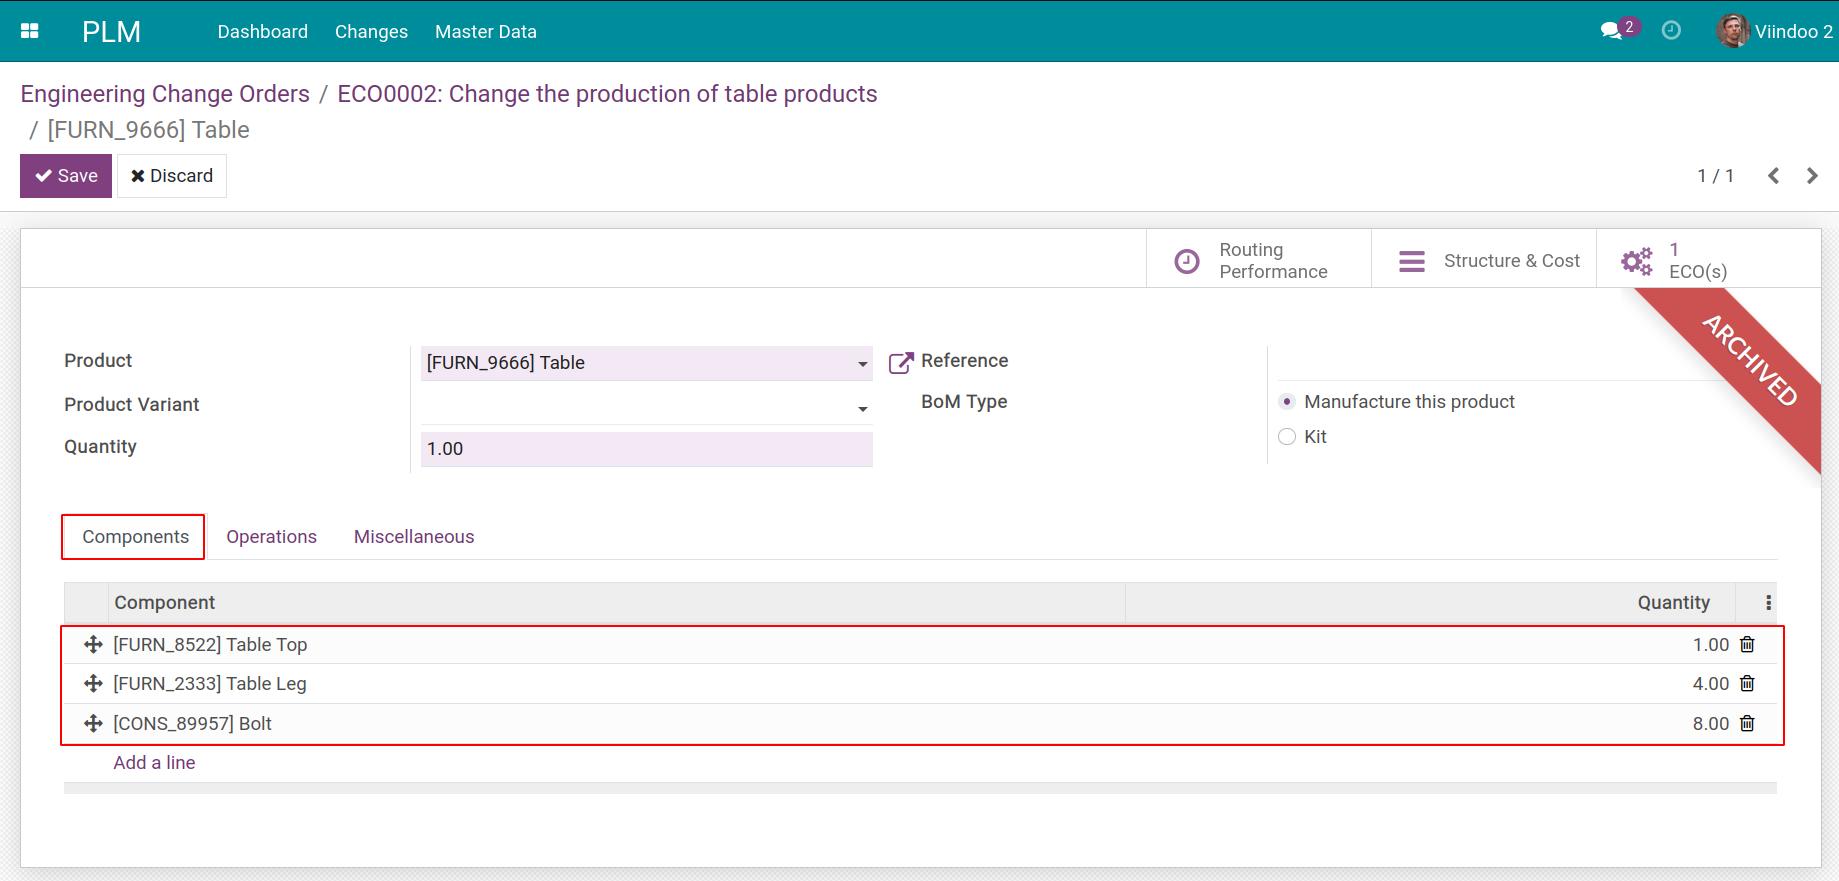
Task: Click Add a line link
Action: 154,763
